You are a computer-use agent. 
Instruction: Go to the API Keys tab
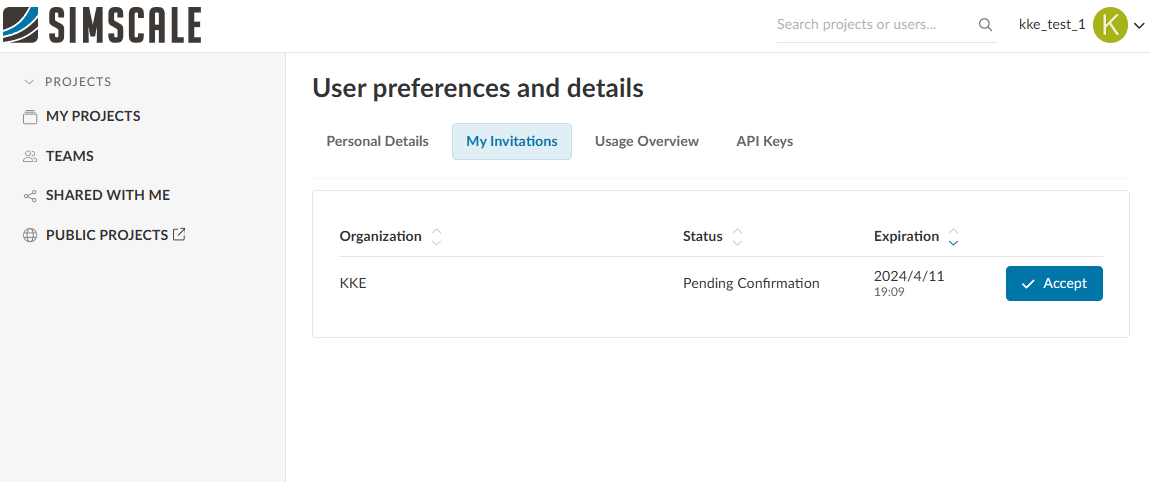[764, 142]
